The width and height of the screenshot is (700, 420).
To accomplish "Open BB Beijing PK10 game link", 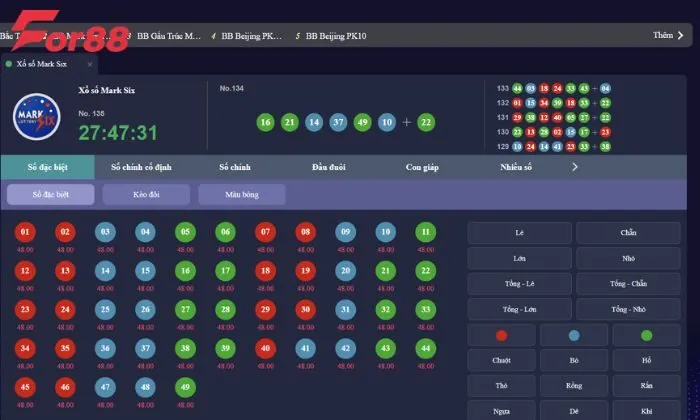I will (336, 35).
